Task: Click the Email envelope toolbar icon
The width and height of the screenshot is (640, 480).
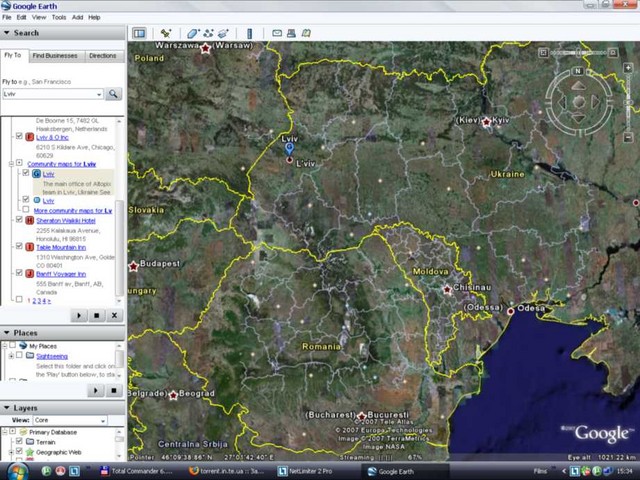Action: pyautogui.click(x=277, y=33)
